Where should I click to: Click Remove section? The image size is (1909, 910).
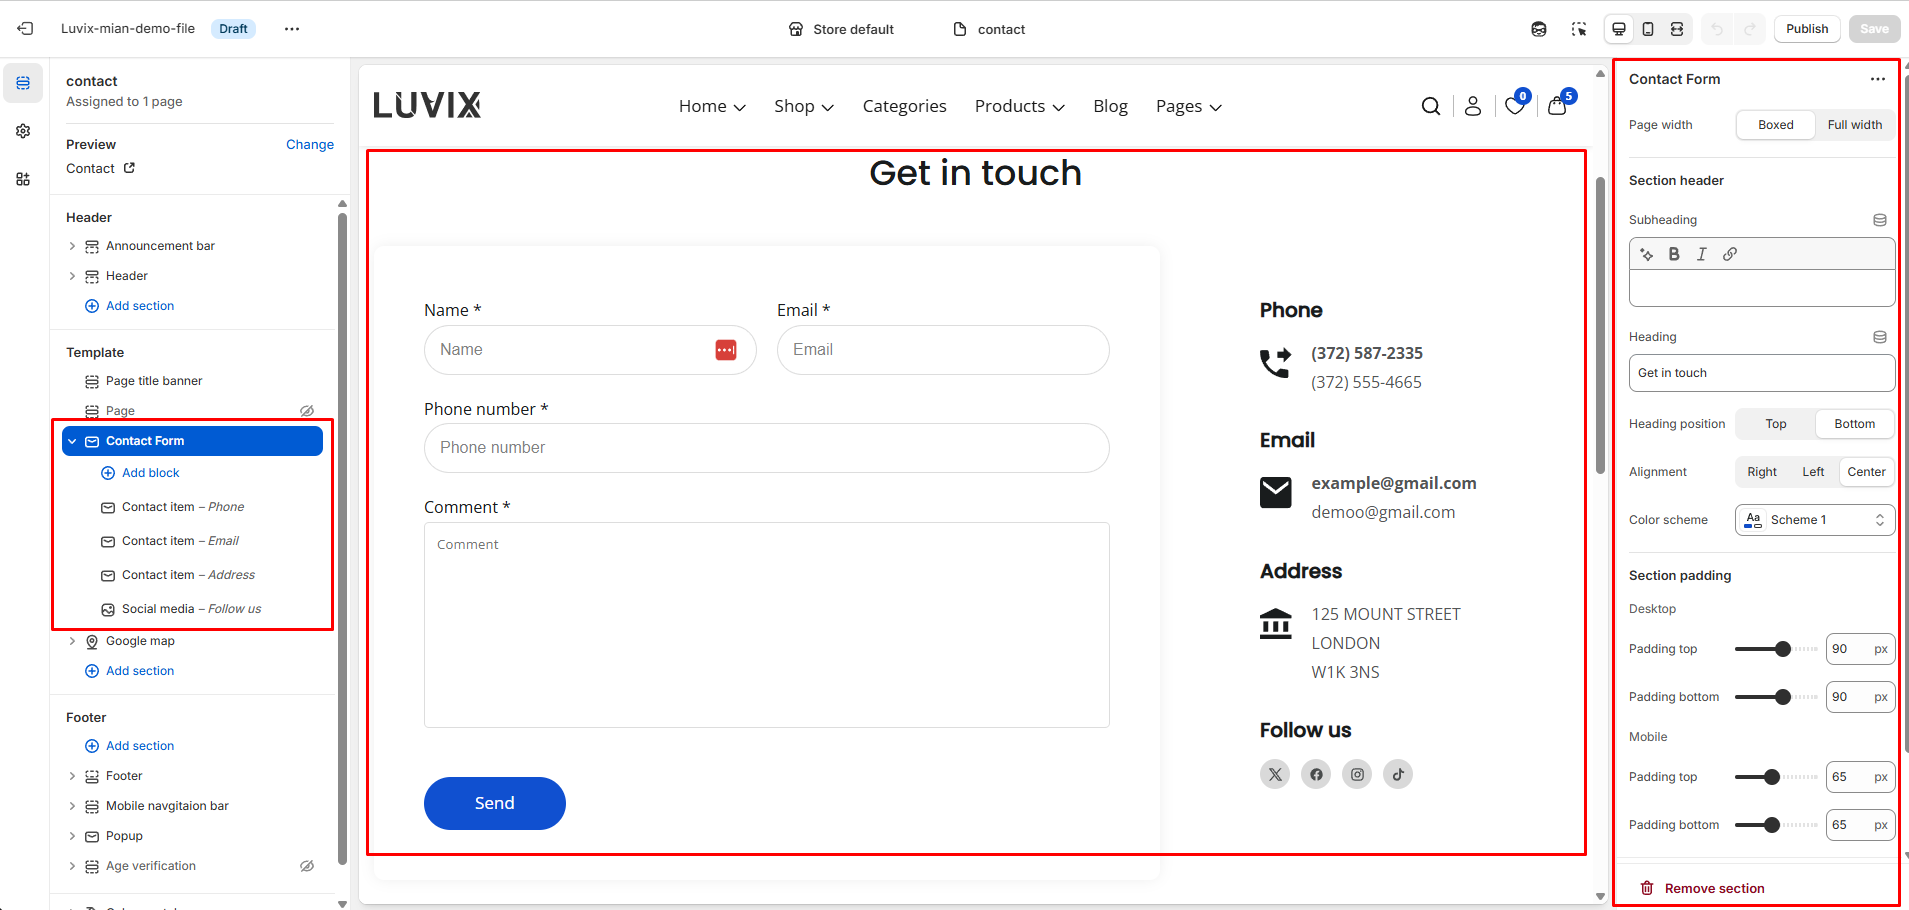(1713, 888)
